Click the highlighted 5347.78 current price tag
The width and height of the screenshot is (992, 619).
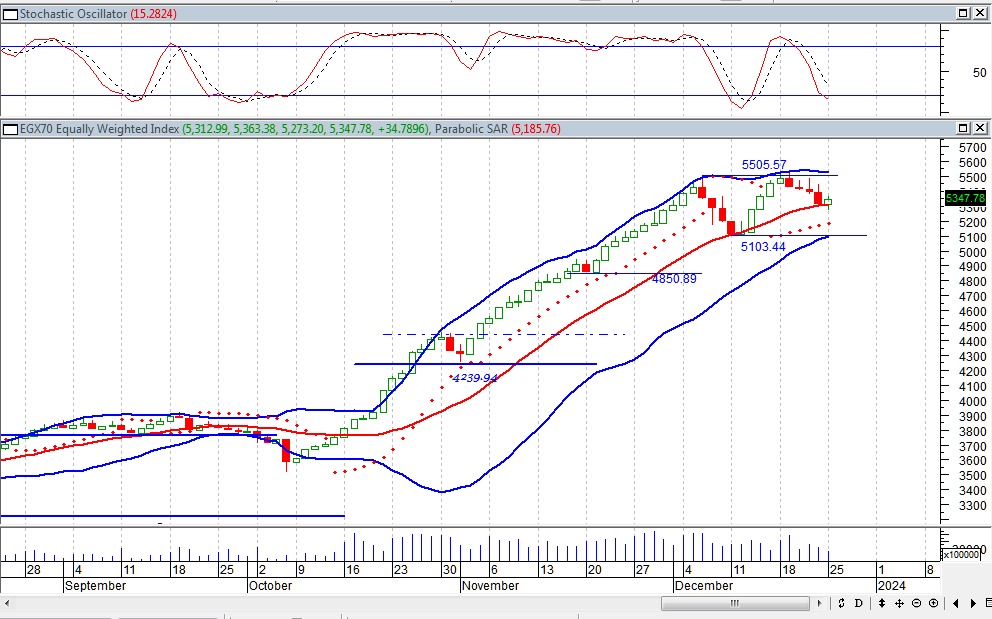[965, 198]
